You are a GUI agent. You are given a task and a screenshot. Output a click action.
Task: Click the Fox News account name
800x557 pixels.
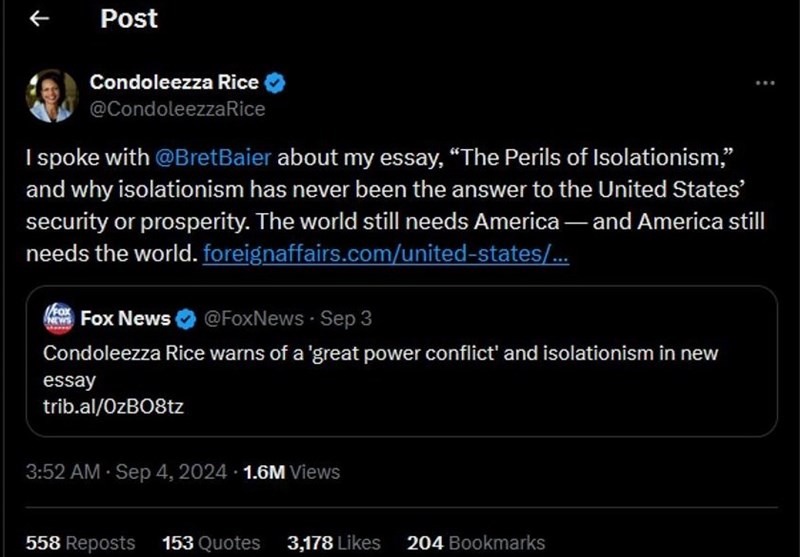[125, 318]
